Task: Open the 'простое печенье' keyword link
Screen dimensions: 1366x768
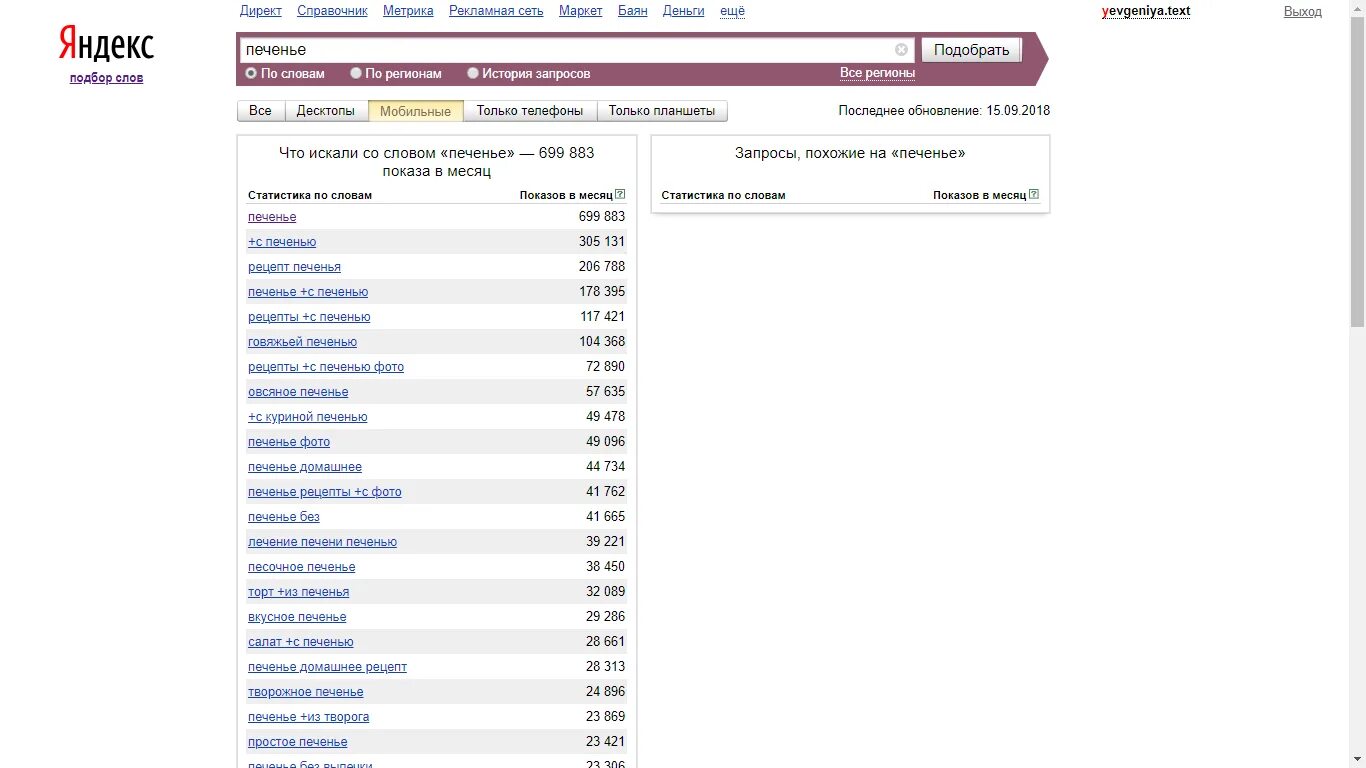Action: coord(298,742)
